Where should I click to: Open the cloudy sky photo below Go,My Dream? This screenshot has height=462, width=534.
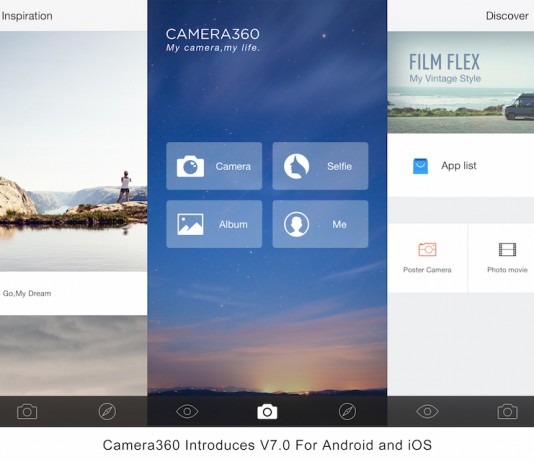[73, 355]
